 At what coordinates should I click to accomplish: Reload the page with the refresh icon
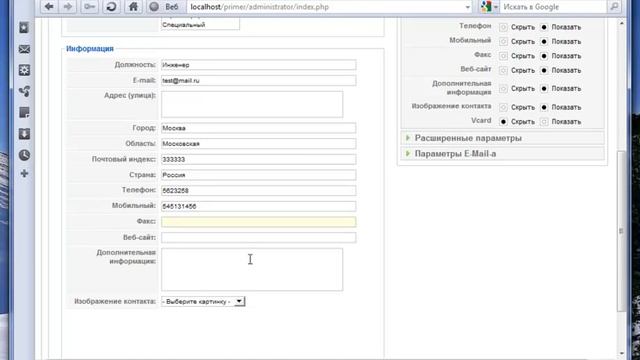(x=111, y=7)
